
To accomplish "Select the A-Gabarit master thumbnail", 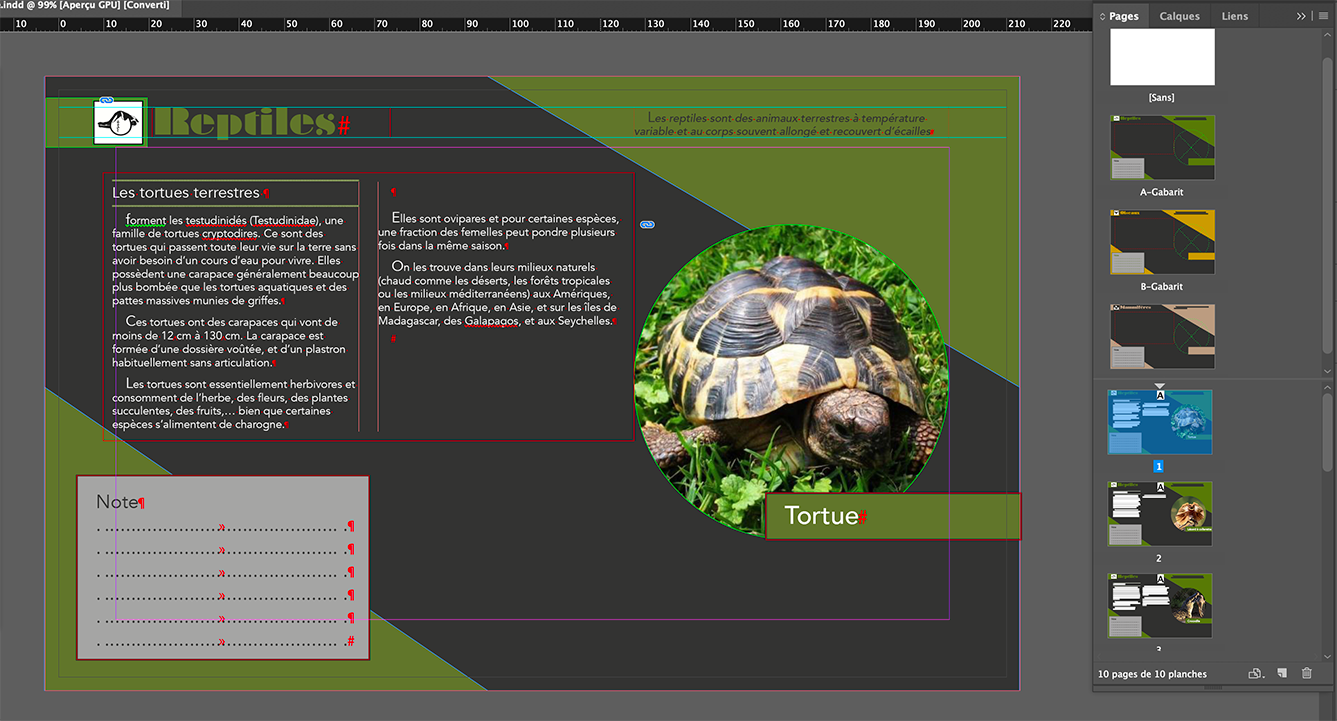I will pyautogui.click(x=1160, y=146).
